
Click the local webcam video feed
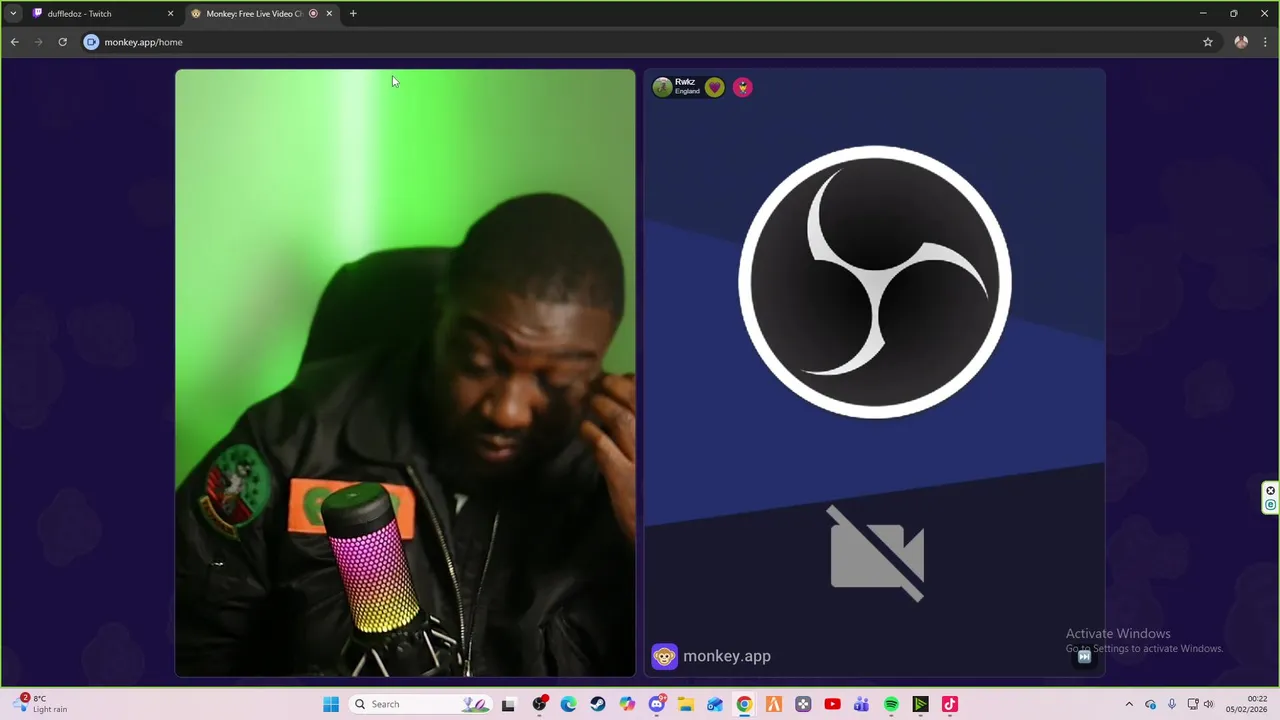405,373
